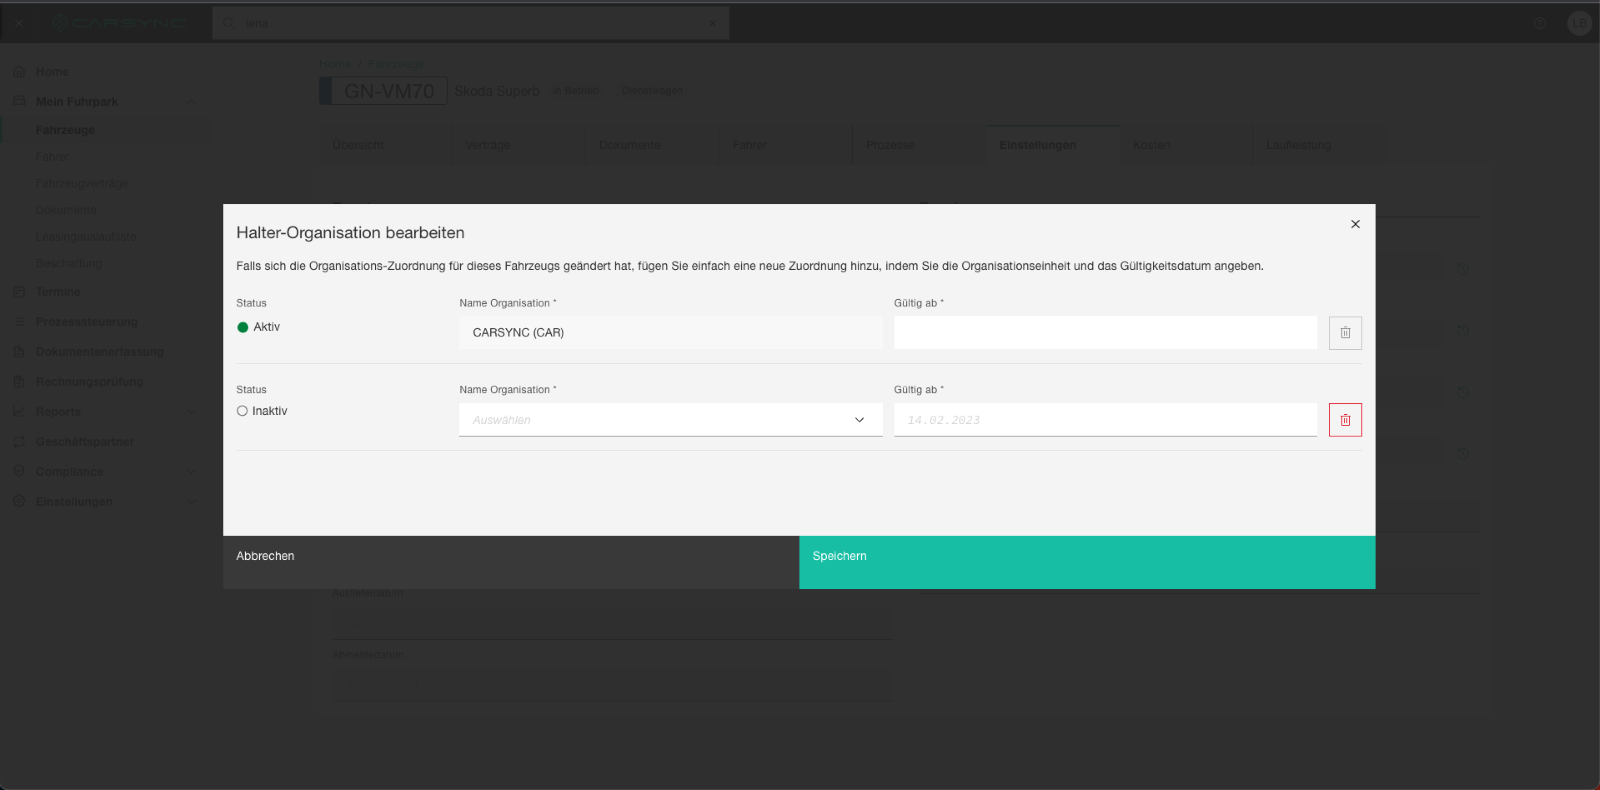Switch to the Dokumente tab

click(652, 145)
